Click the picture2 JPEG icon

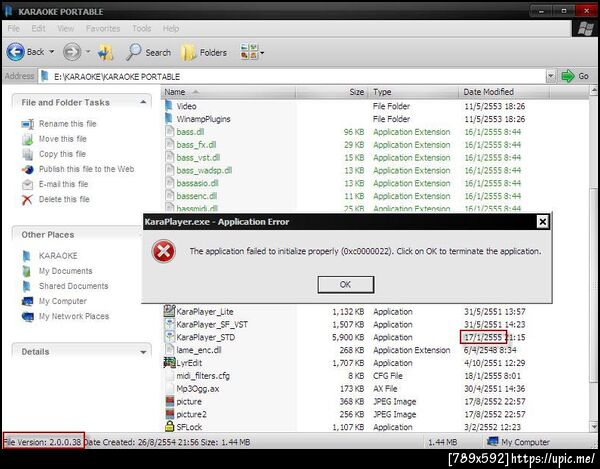(170, 414)
